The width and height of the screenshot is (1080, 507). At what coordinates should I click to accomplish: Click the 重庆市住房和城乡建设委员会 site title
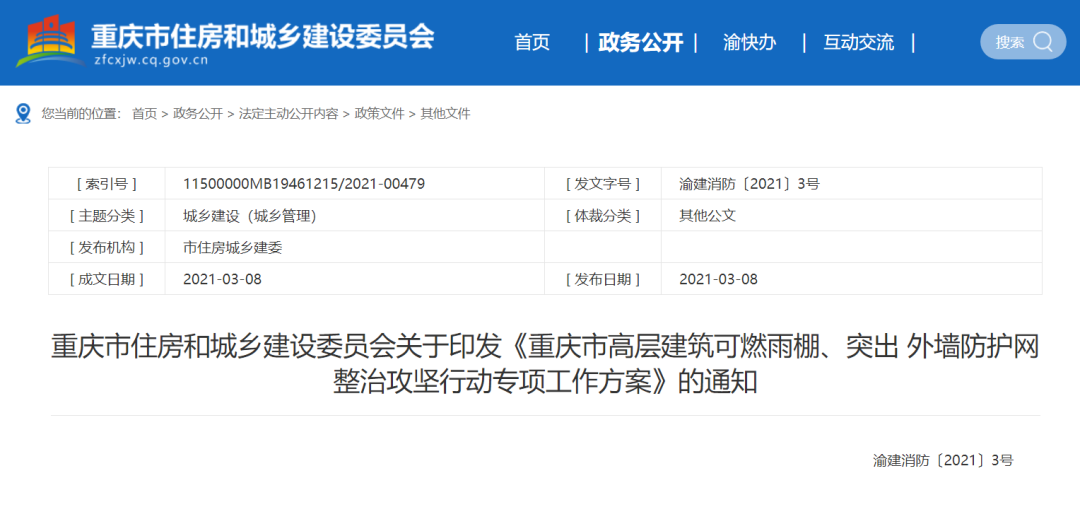(x=263, y=36)
